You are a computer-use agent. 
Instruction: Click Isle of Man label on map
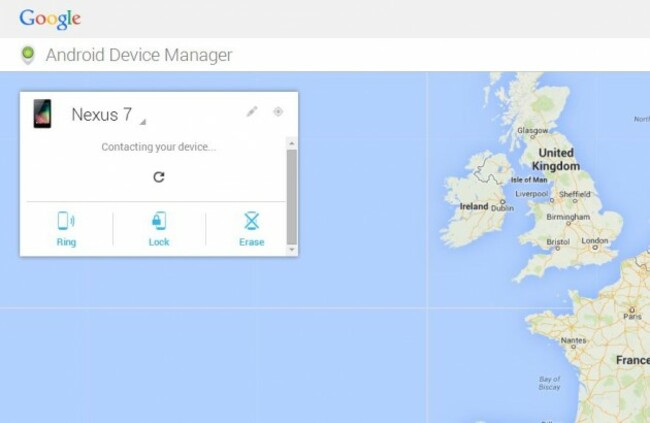point(529,180)
